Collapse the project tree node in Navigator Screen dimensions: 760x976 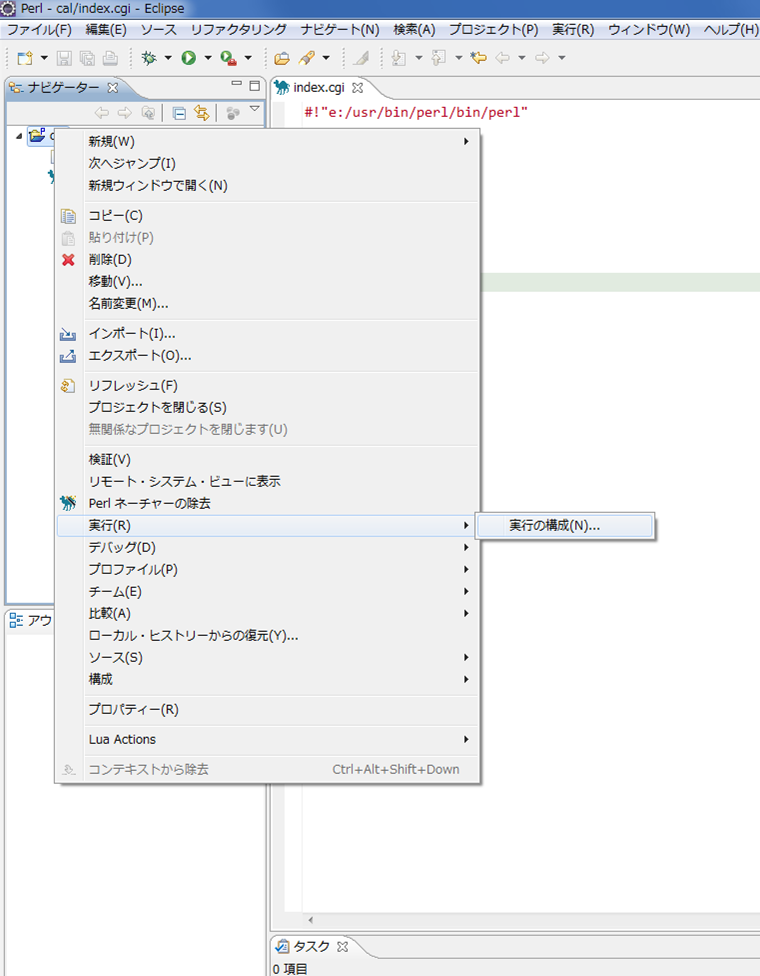(x=19, y=135)
